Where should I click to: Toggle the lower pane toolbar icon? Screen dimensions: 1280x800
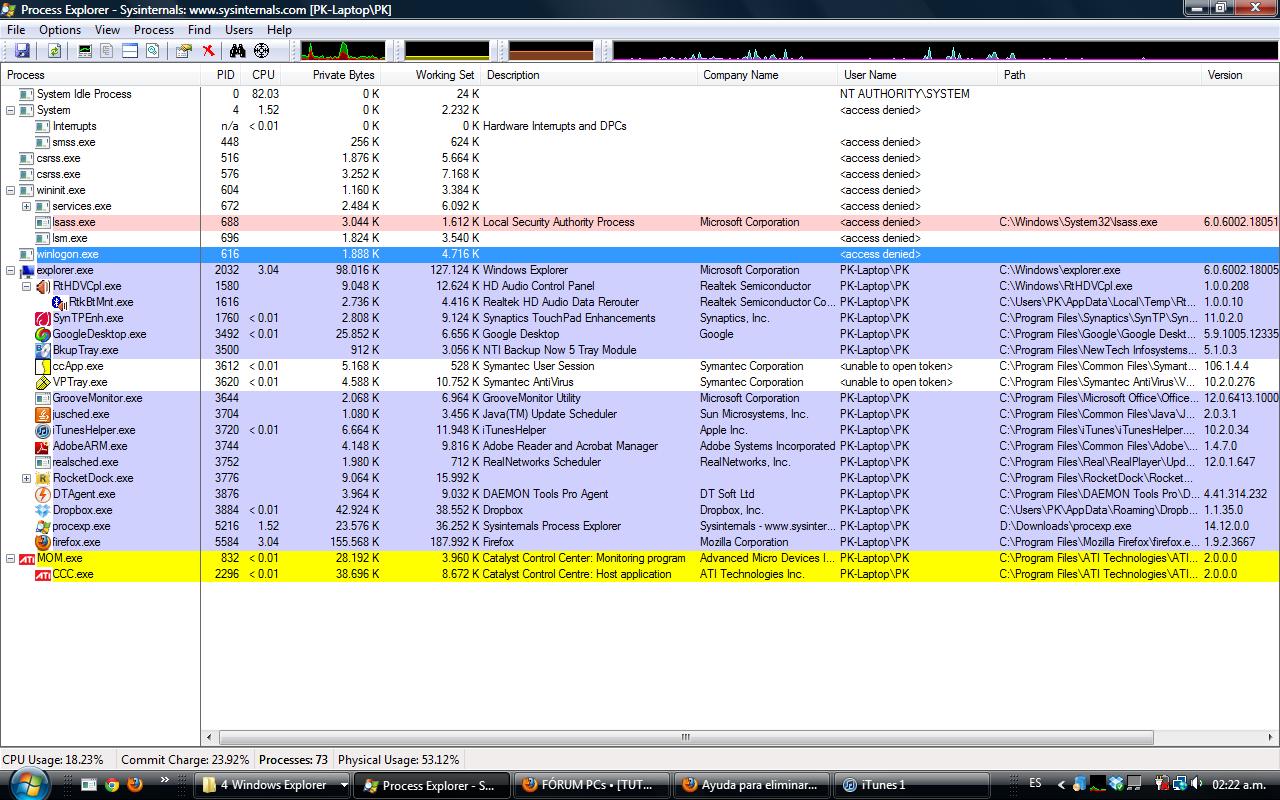(130, 51)
